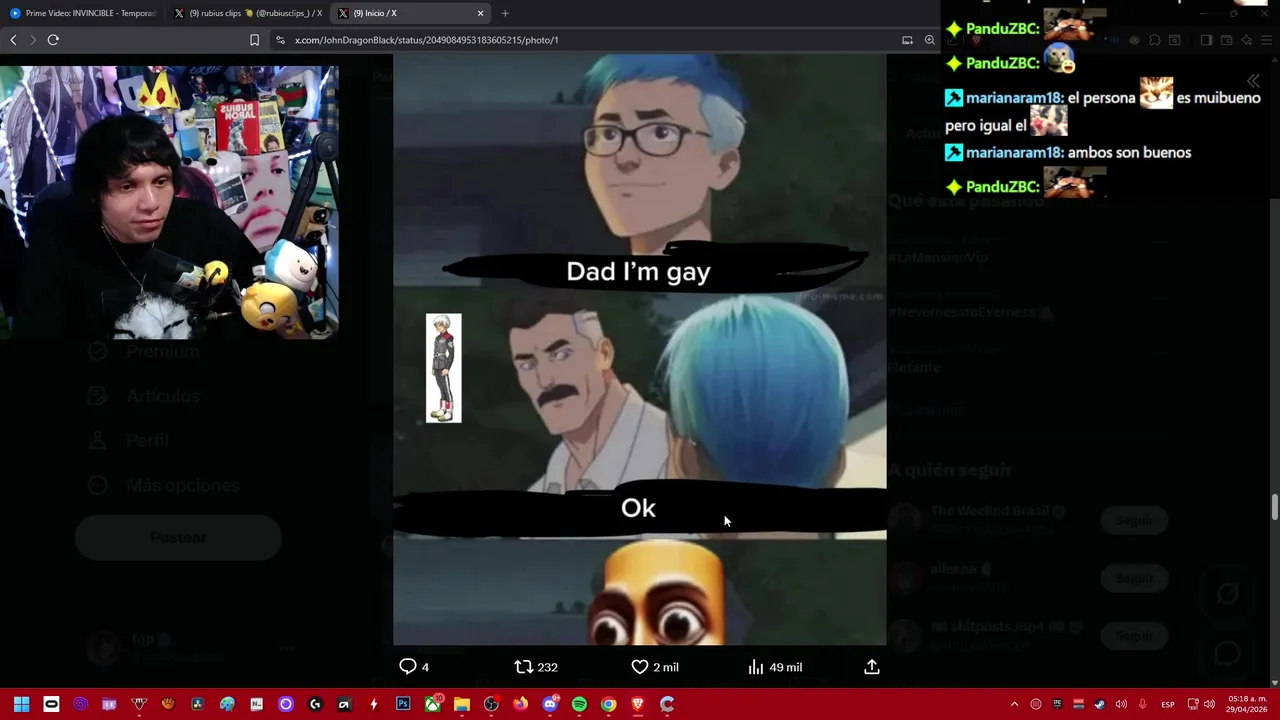Follow The Weeknd Brasil with Seguir
1280x720 pixels.
pyautogui.click(x=1134, y=520)
